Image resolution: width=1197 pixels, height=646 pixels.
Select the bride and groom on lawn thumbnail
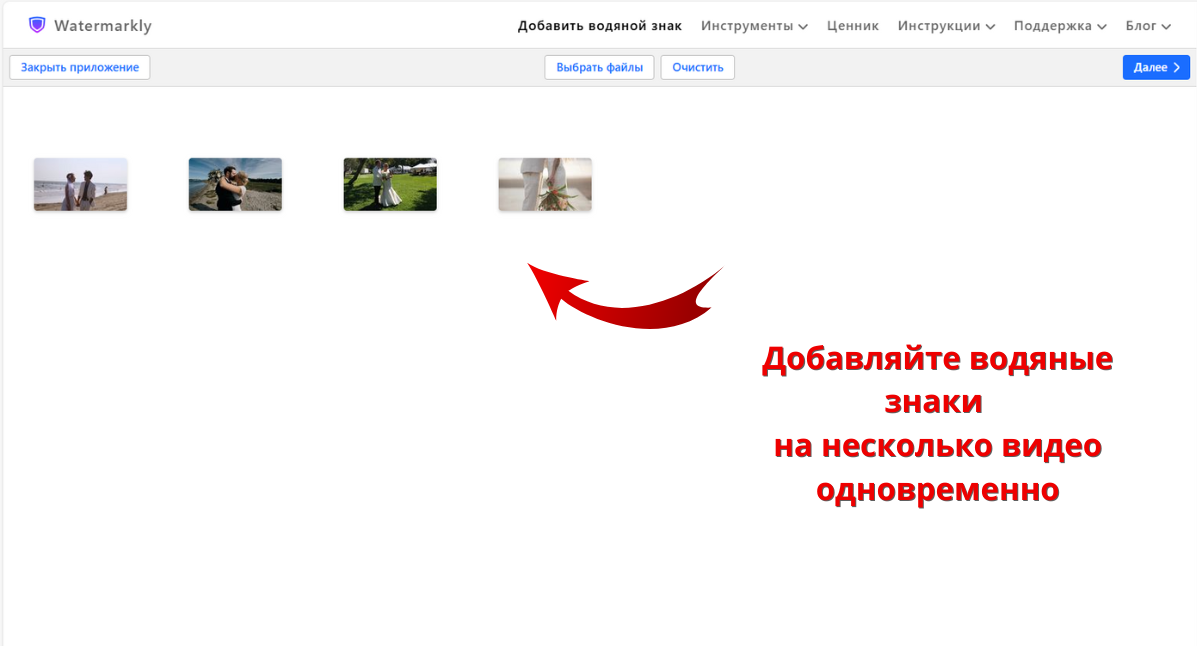(390, 184)
